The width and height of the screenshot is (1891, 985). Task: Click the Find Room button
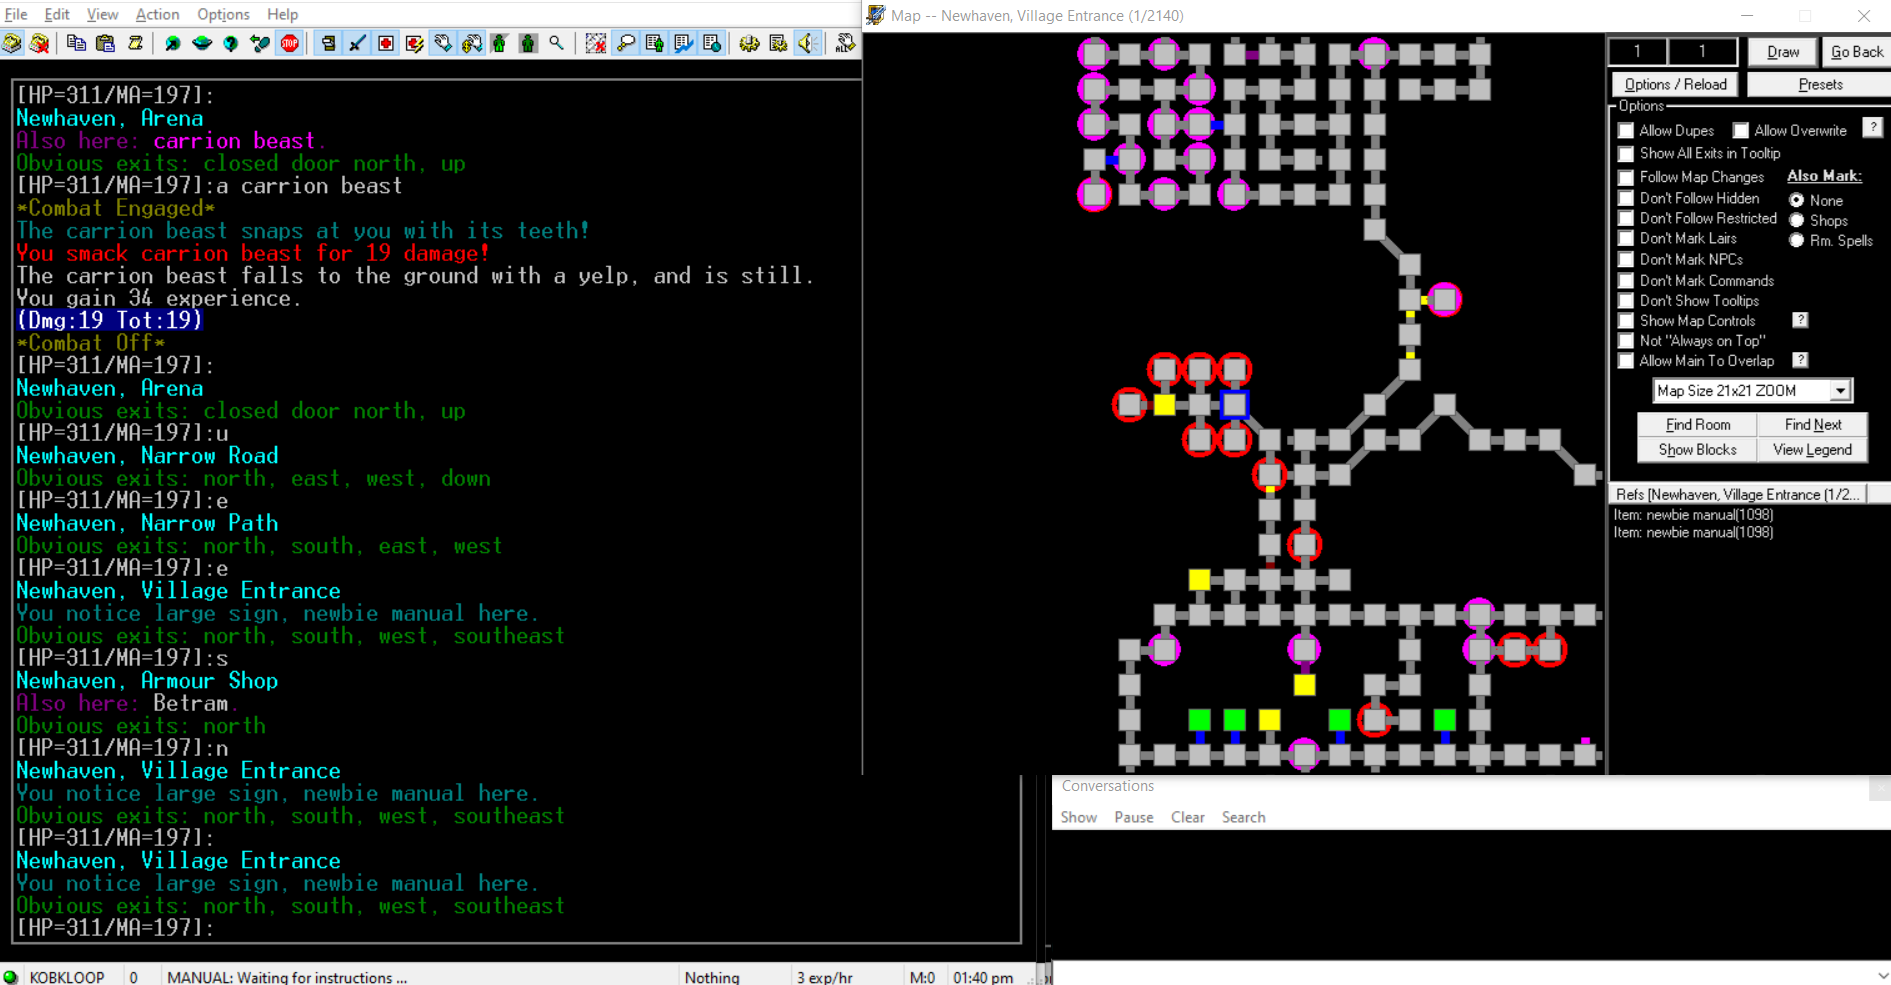pos(1697,425)
